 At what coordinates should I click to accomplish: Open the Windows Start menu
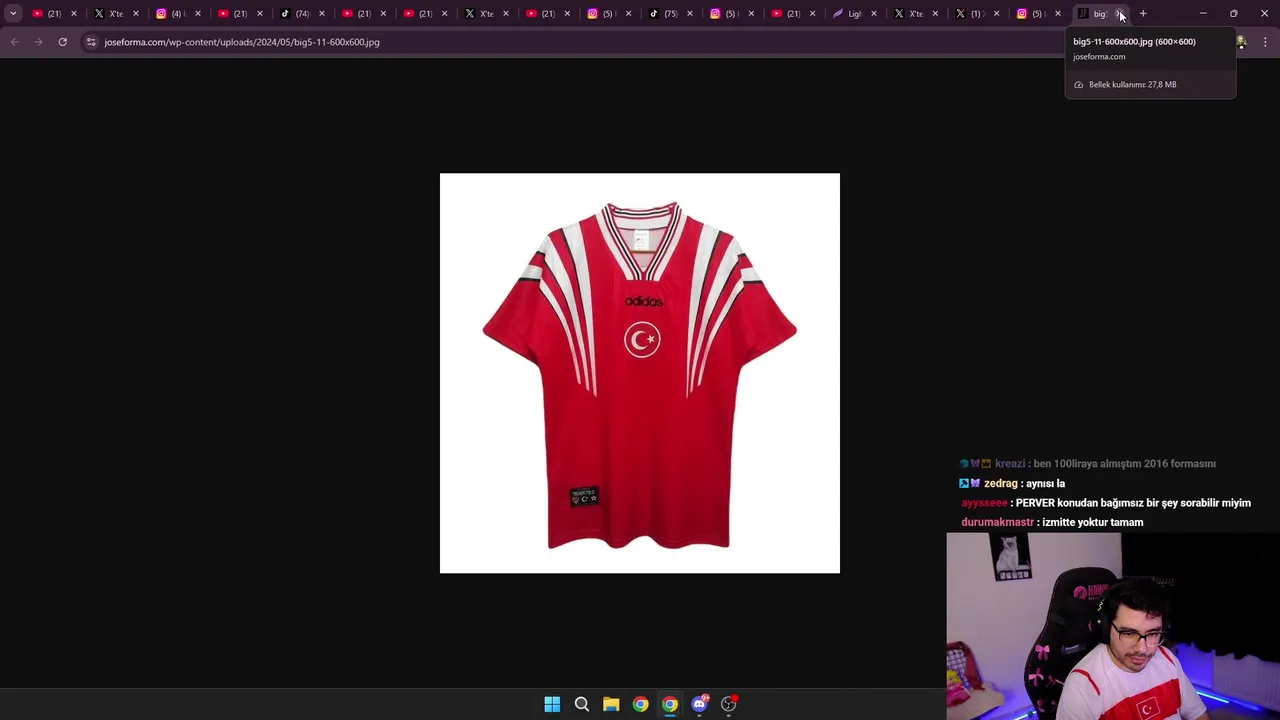tap(552, 704)
